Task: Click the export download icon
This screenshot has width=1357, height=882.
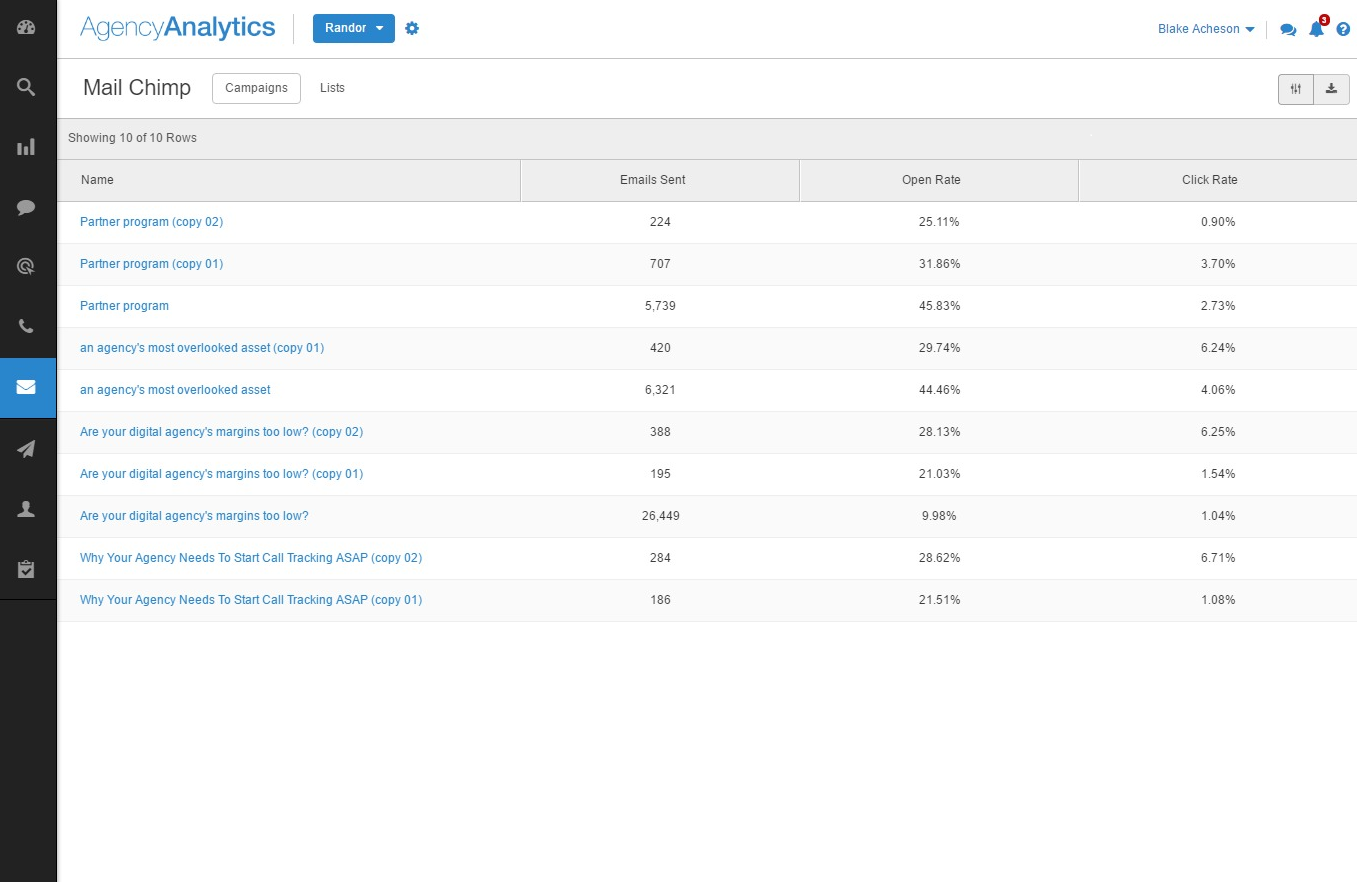Action: [x=1331, y=89]
